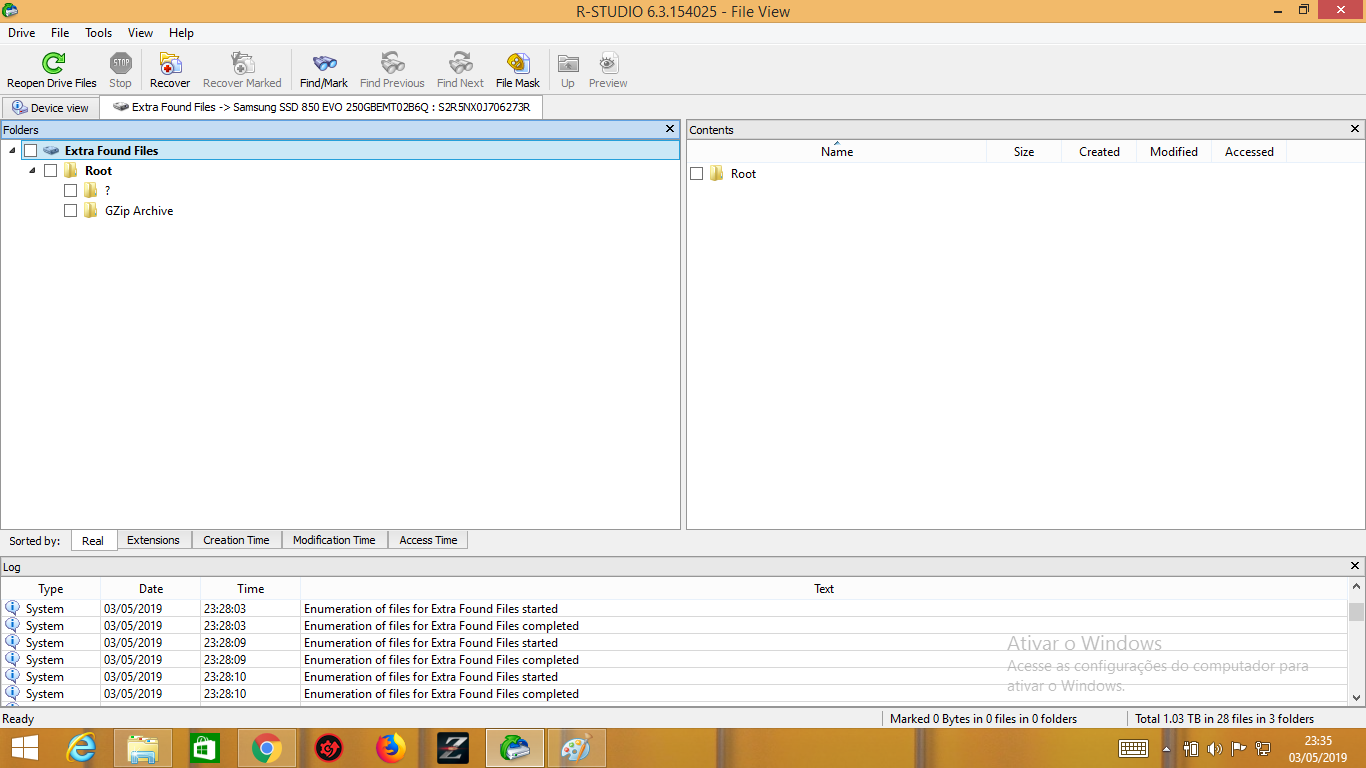Viewport: 1366px width, 768px height.
Task: Check the '?' folder checkbox
Action: (71, 191)
